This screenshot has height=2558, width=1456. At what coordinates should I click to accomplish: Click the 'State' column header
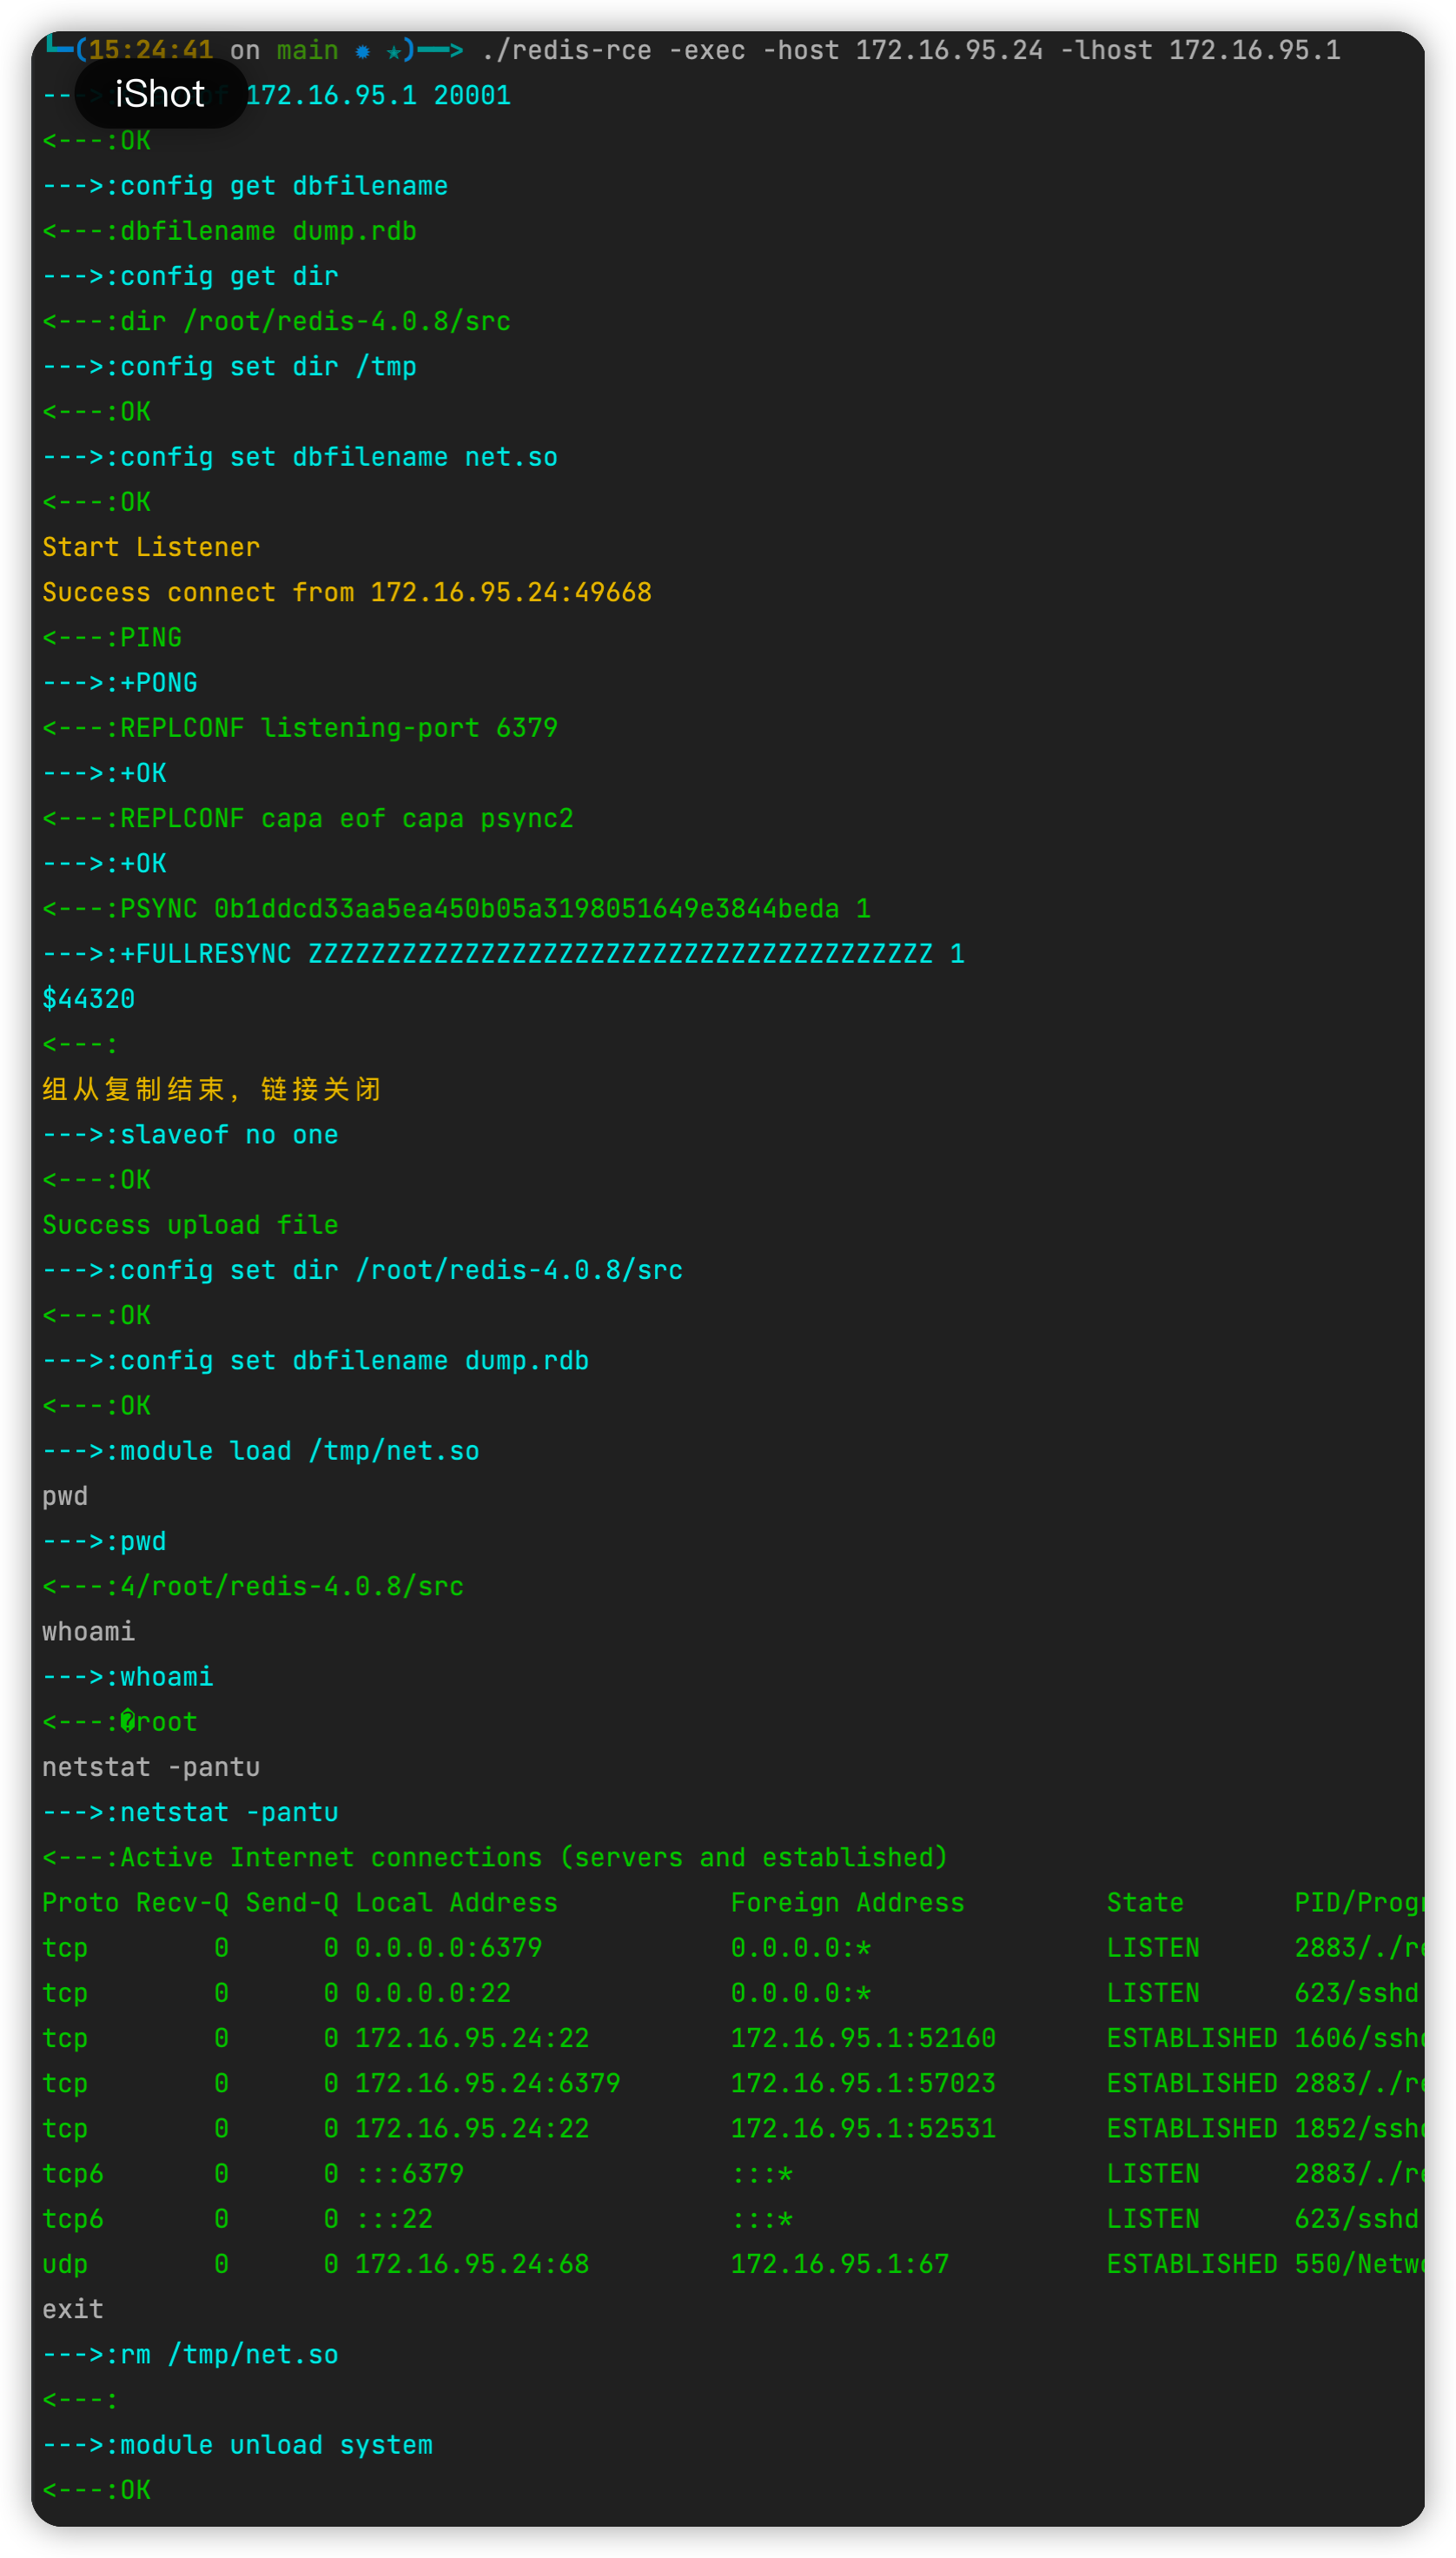tap(1145, 1901)
